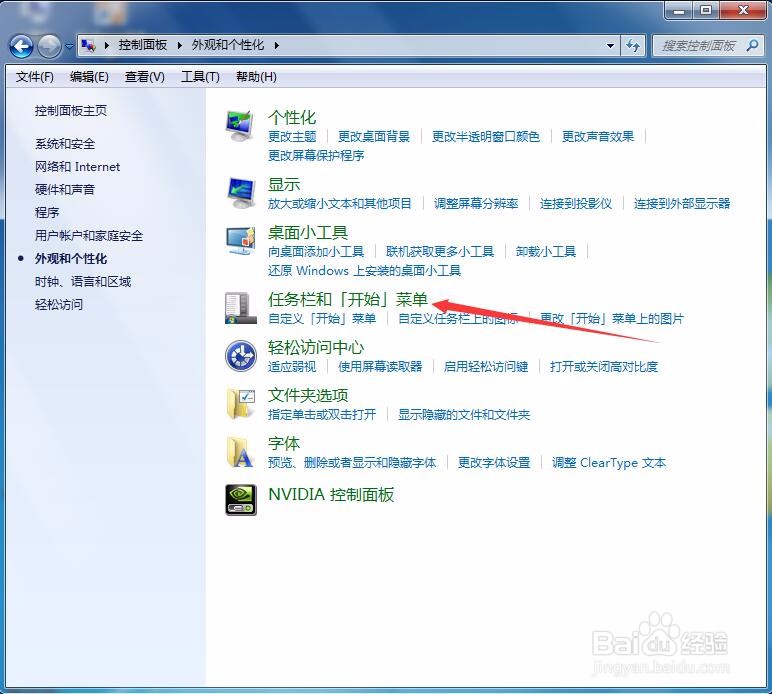Click the 自定义「开始」菜单 link
Viewport: 772px width, 694px height.
click(x=322, y=318)
